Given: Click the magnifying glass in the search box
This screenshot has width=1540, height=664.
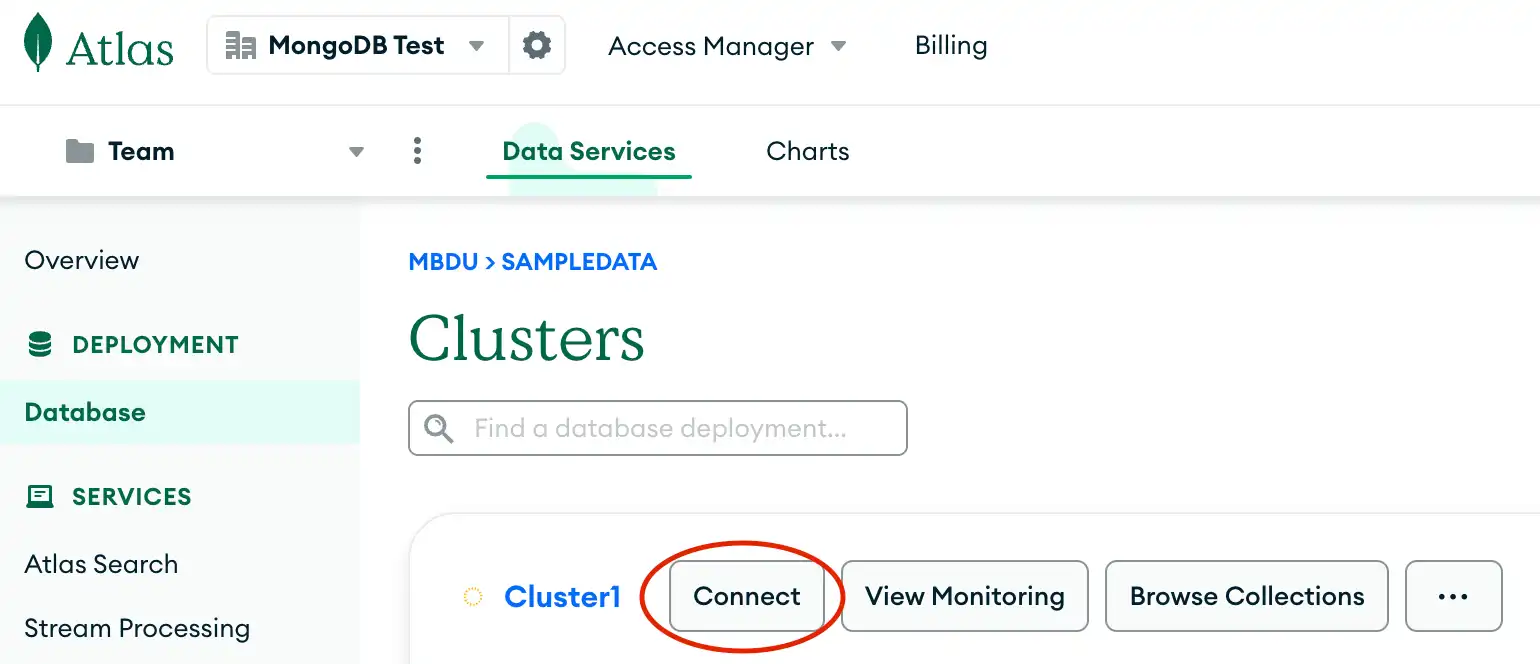Looking at the screenshot, I should [x=437, y=428].
